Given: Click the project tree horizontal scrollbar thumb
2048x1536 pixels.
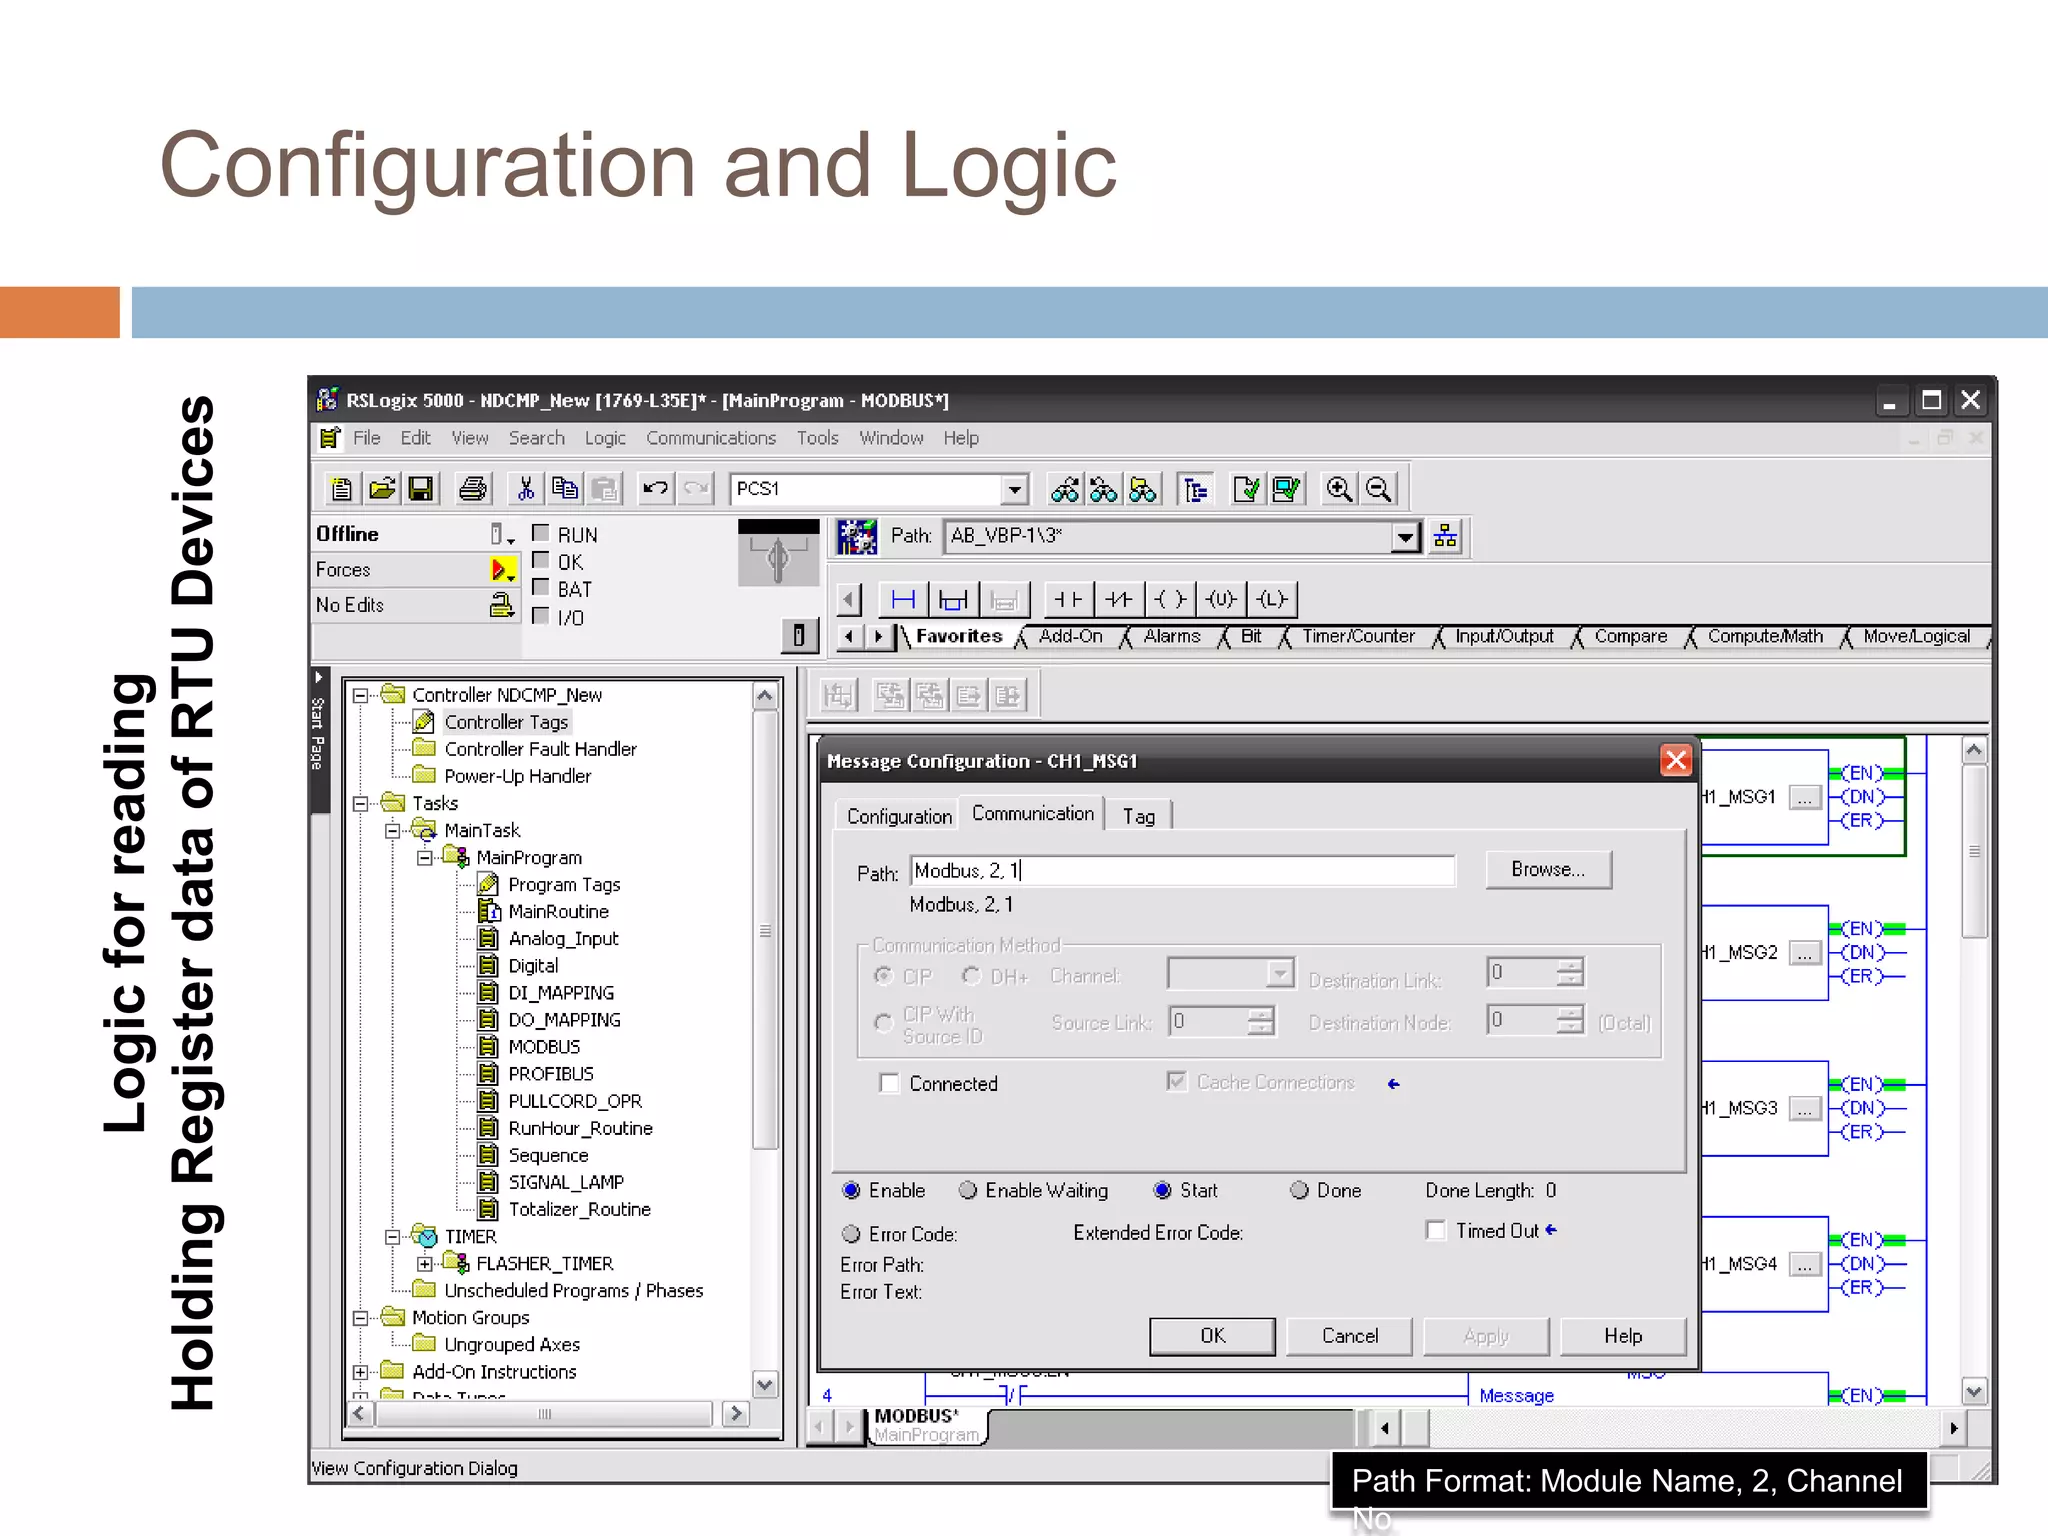Looking at the screenshot, I should pyautogui.click(x=544, y=1414).
